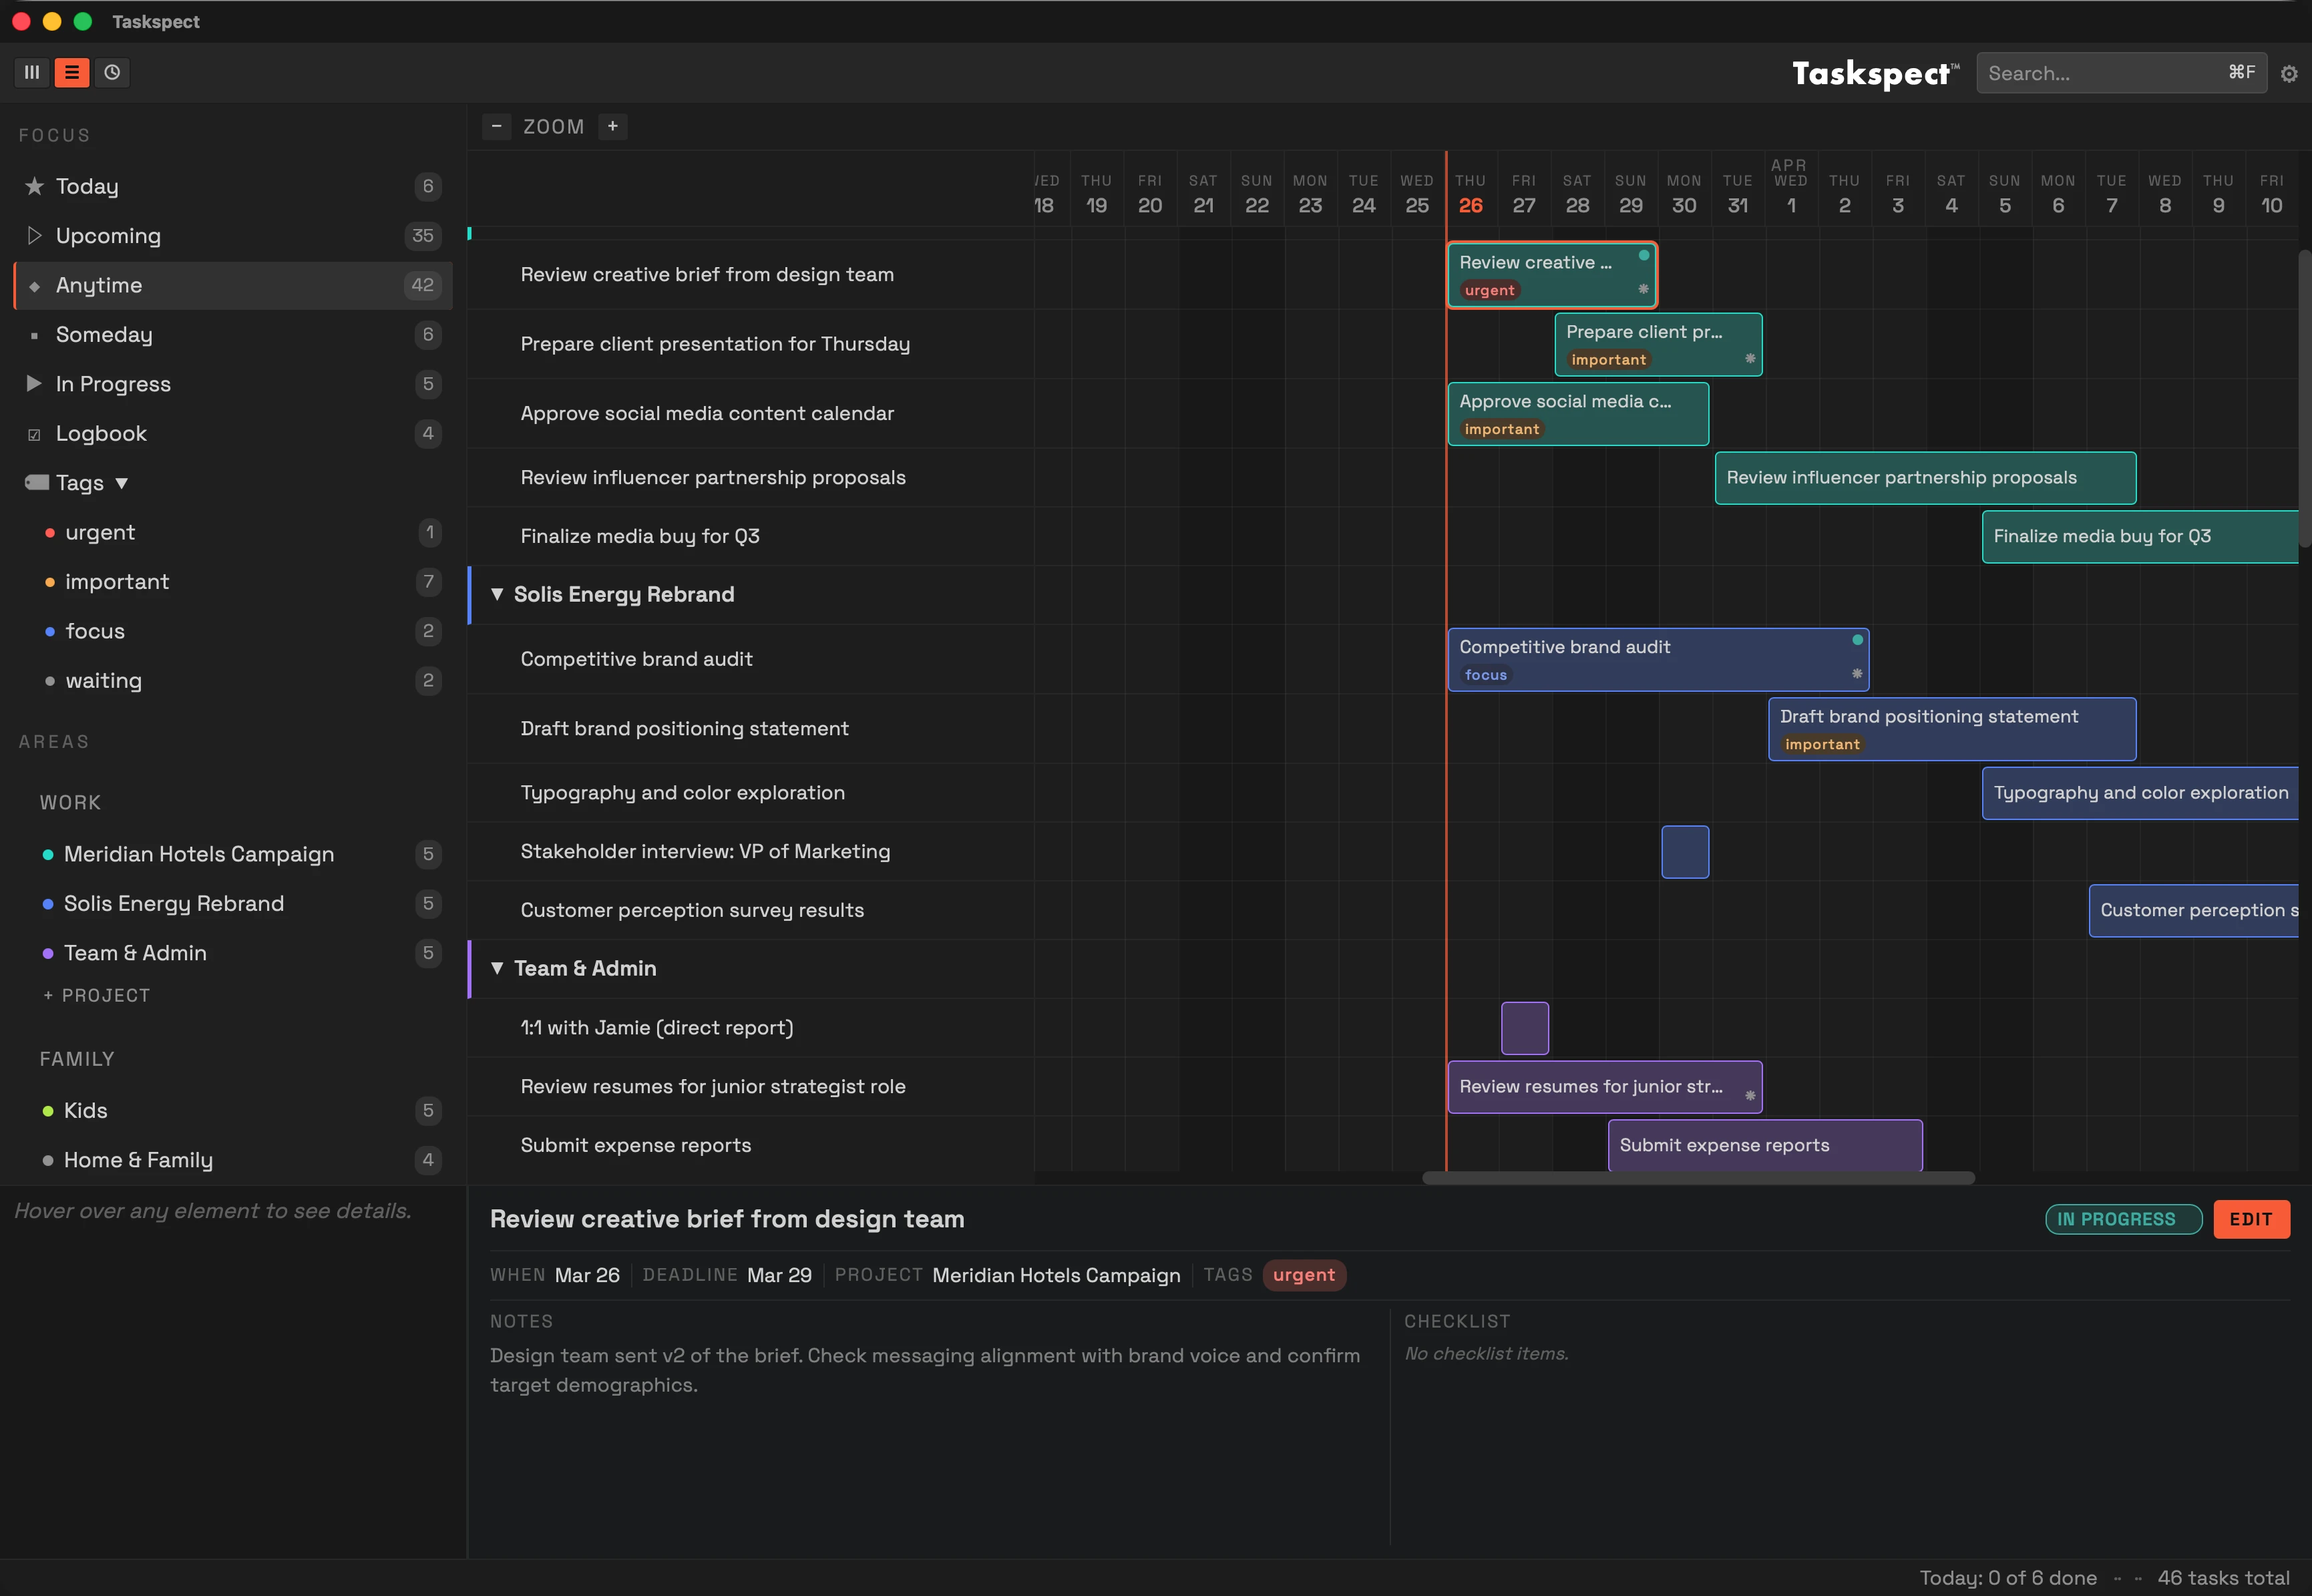Click the Today star icon
This screenshot has width=2312, height=1596.
point(34,186)
